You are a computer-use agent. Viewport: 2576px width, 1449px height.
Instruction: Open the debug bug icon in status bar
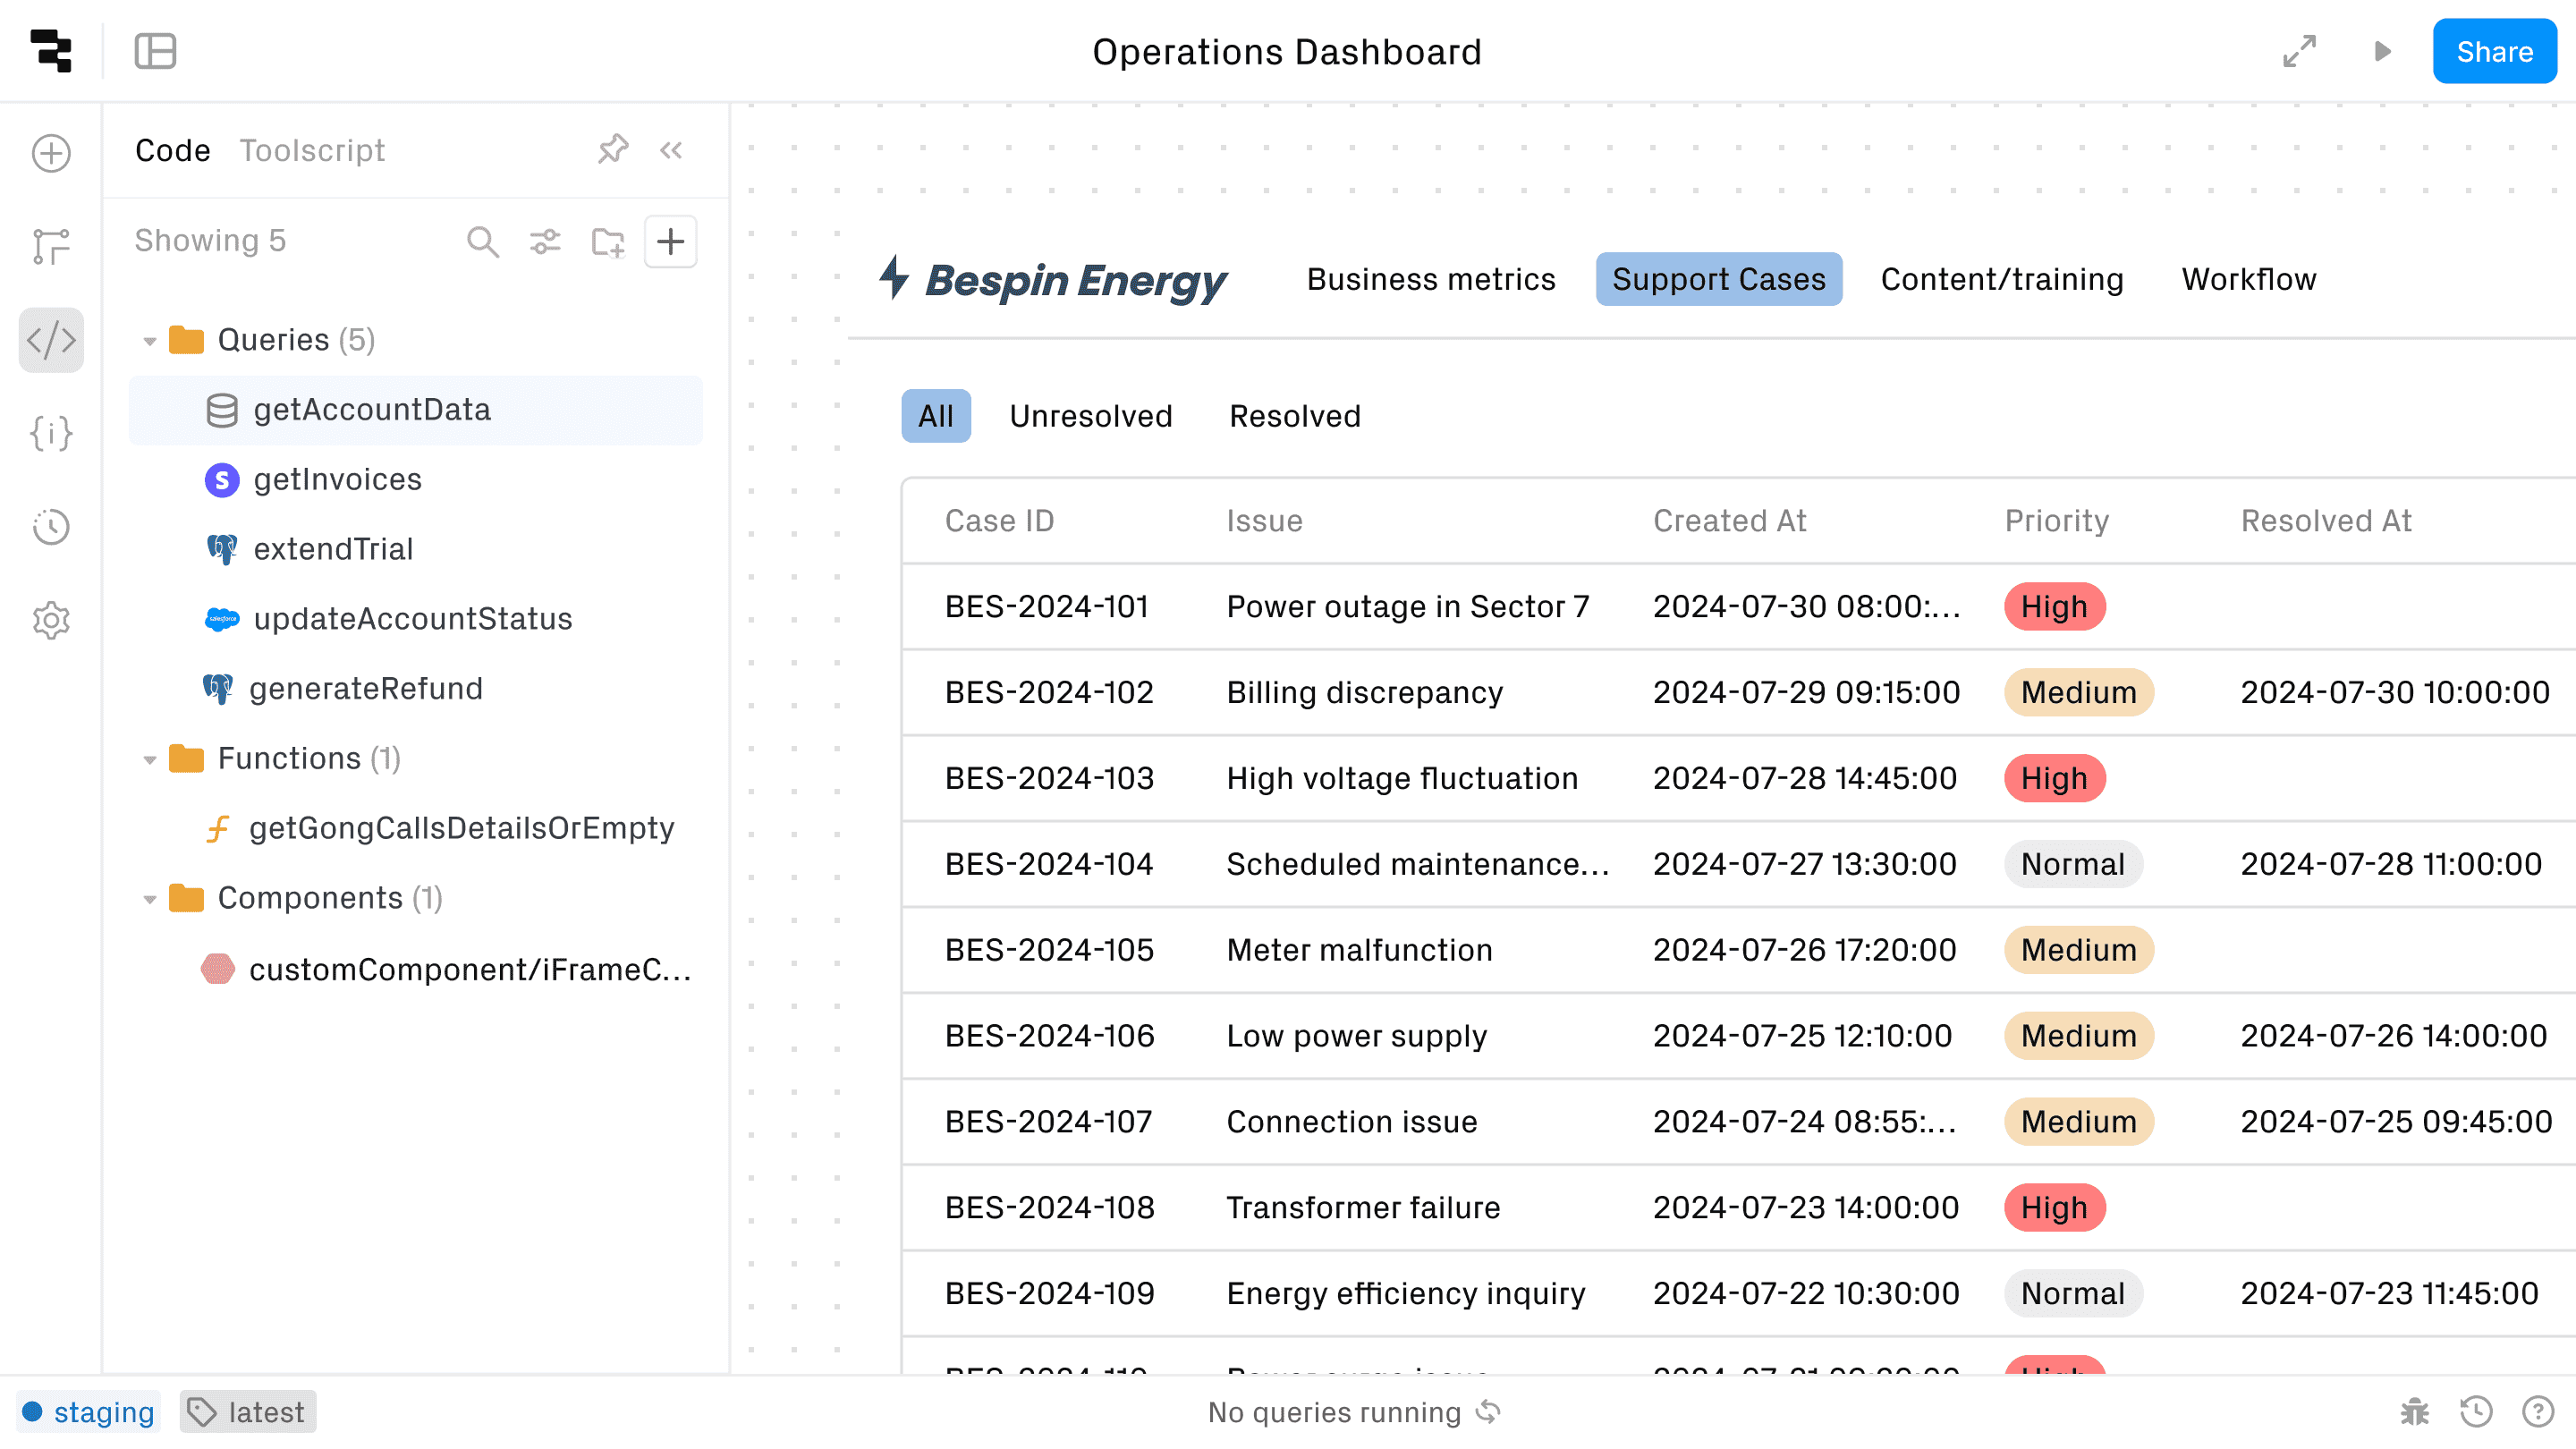pyautogui.click(x=2414, y=1411)
